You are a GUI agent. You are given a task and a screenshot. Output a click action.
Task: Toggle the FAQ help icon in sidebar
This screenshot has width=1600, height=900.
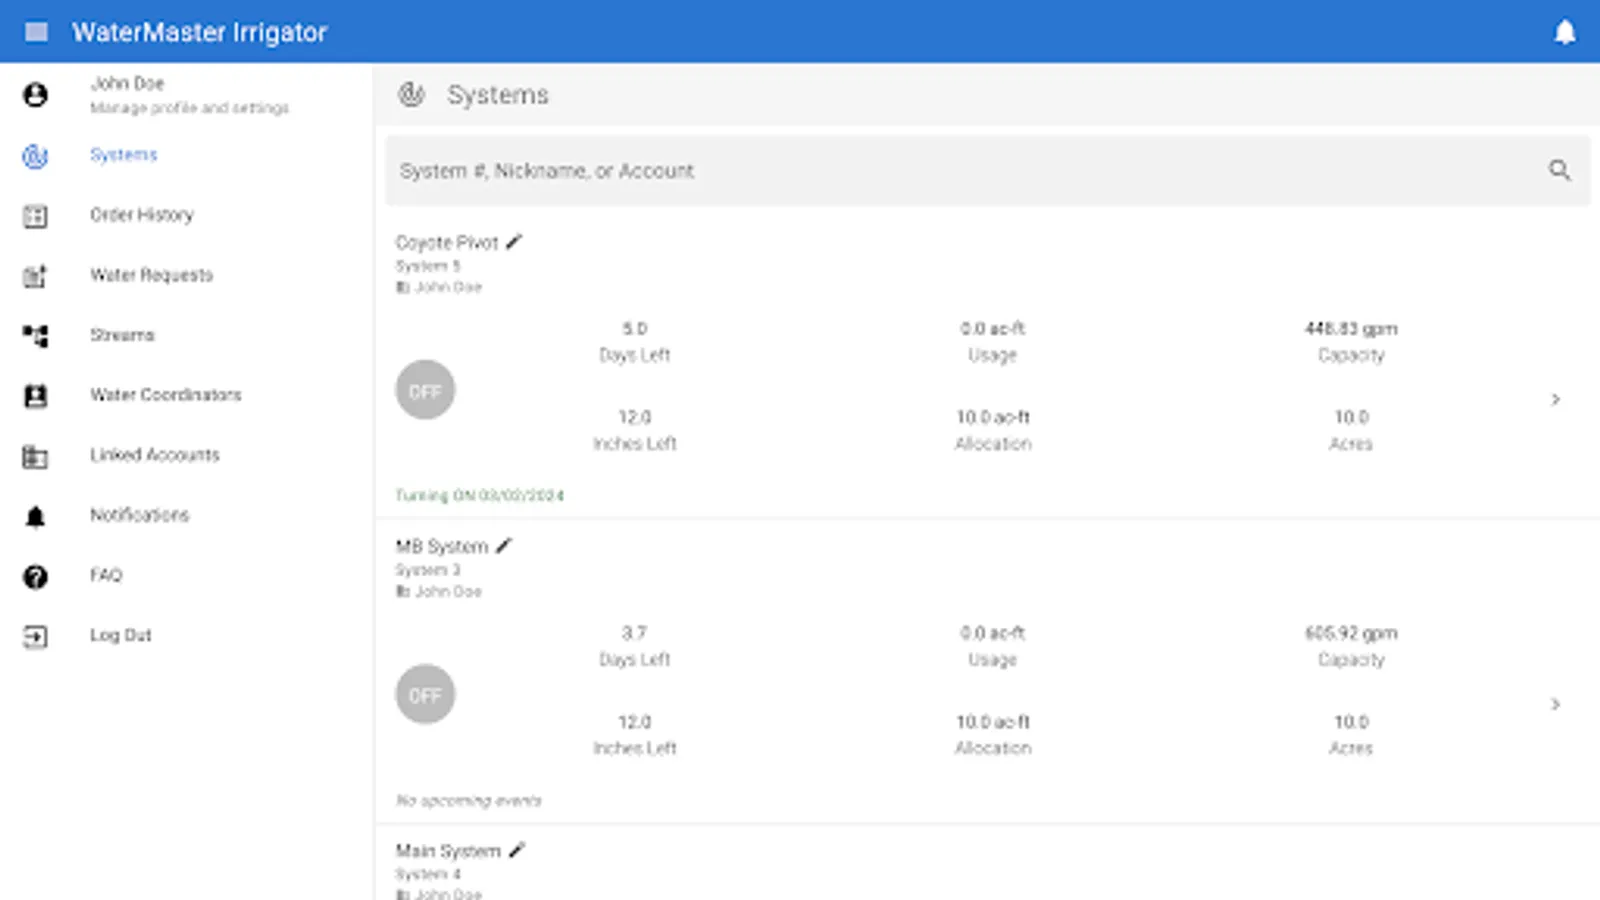click(x=35, y=576)
